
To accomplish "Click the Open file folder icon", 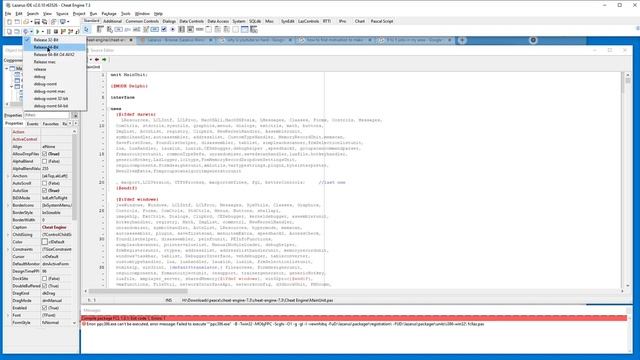I will pyautogui.click(x=25, y=22).
